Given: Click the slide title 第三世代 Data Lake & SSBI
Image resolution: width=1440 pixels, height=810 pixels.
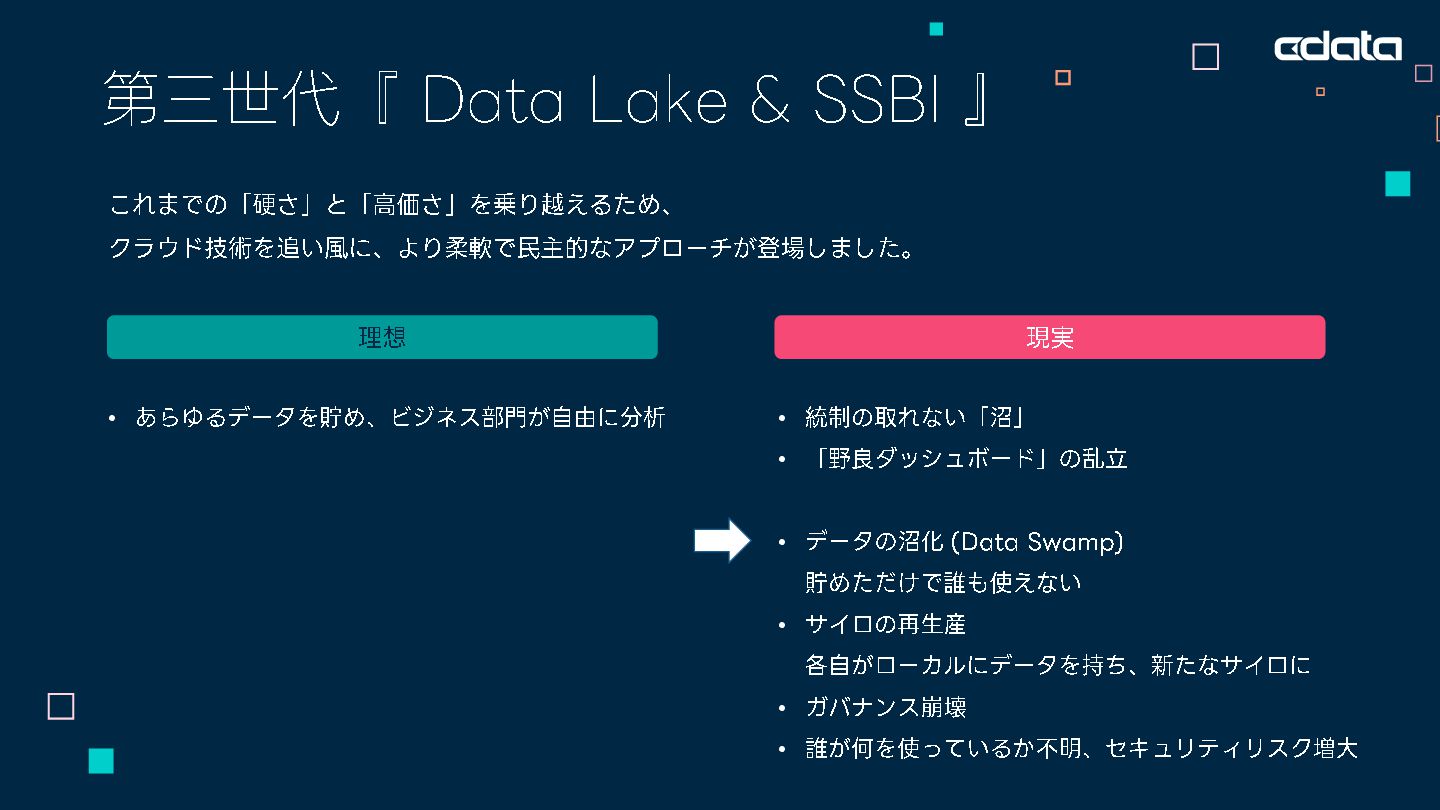Looking at the screenshot, I should [x=548, y=99].
